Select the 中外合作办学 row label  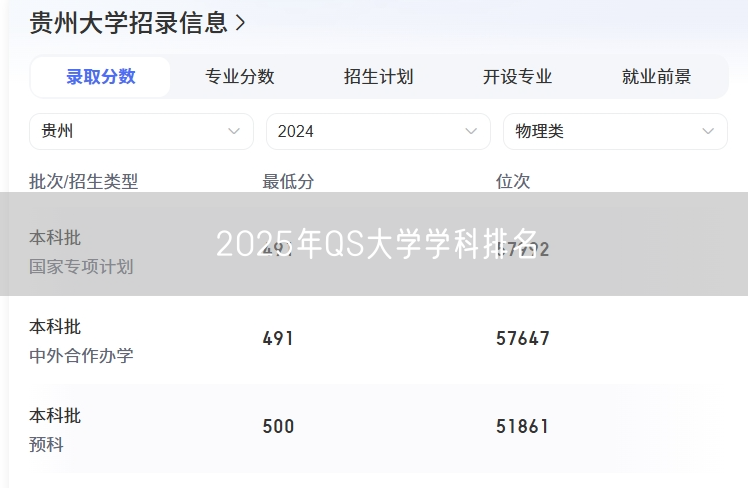pyautogui.click(x=81, y=355)
